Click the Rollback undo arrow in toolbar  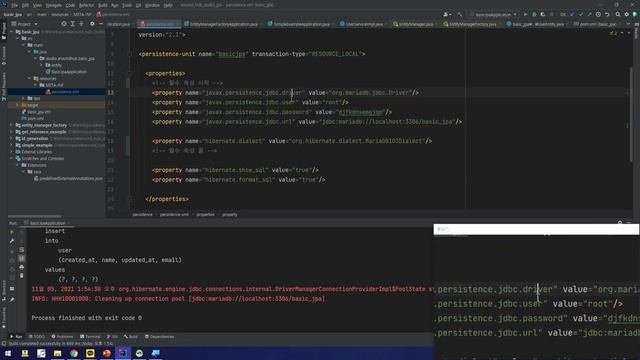[607, 14]
